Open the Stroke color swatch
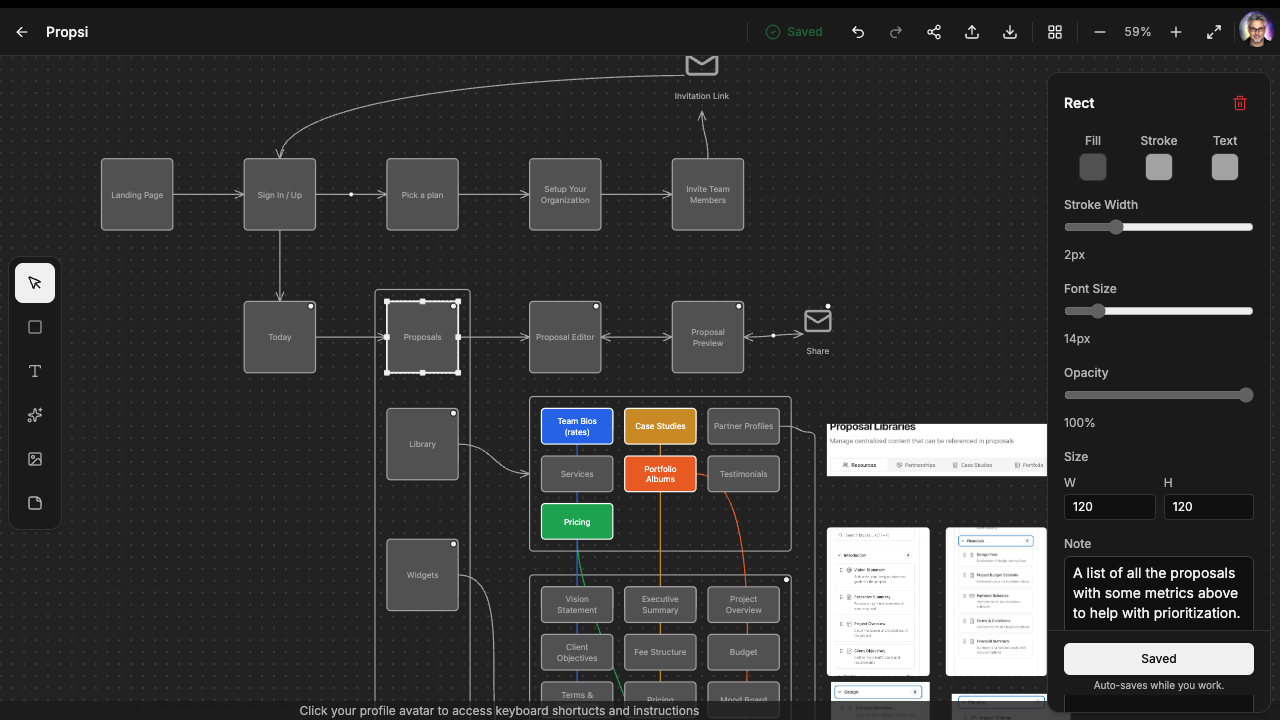Screen dimensions: 1280x720 pos(1159,167)
